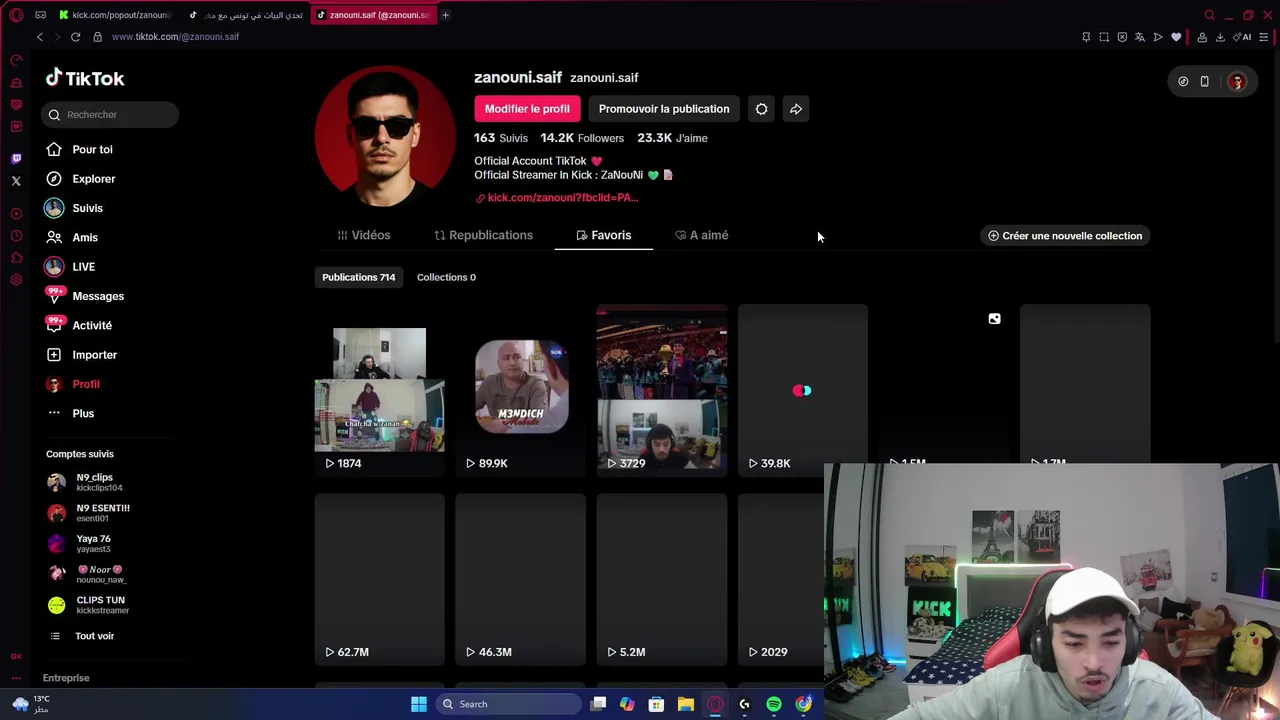
Task: Open the ad blocker shield icon
Action: pos(1122,37)
